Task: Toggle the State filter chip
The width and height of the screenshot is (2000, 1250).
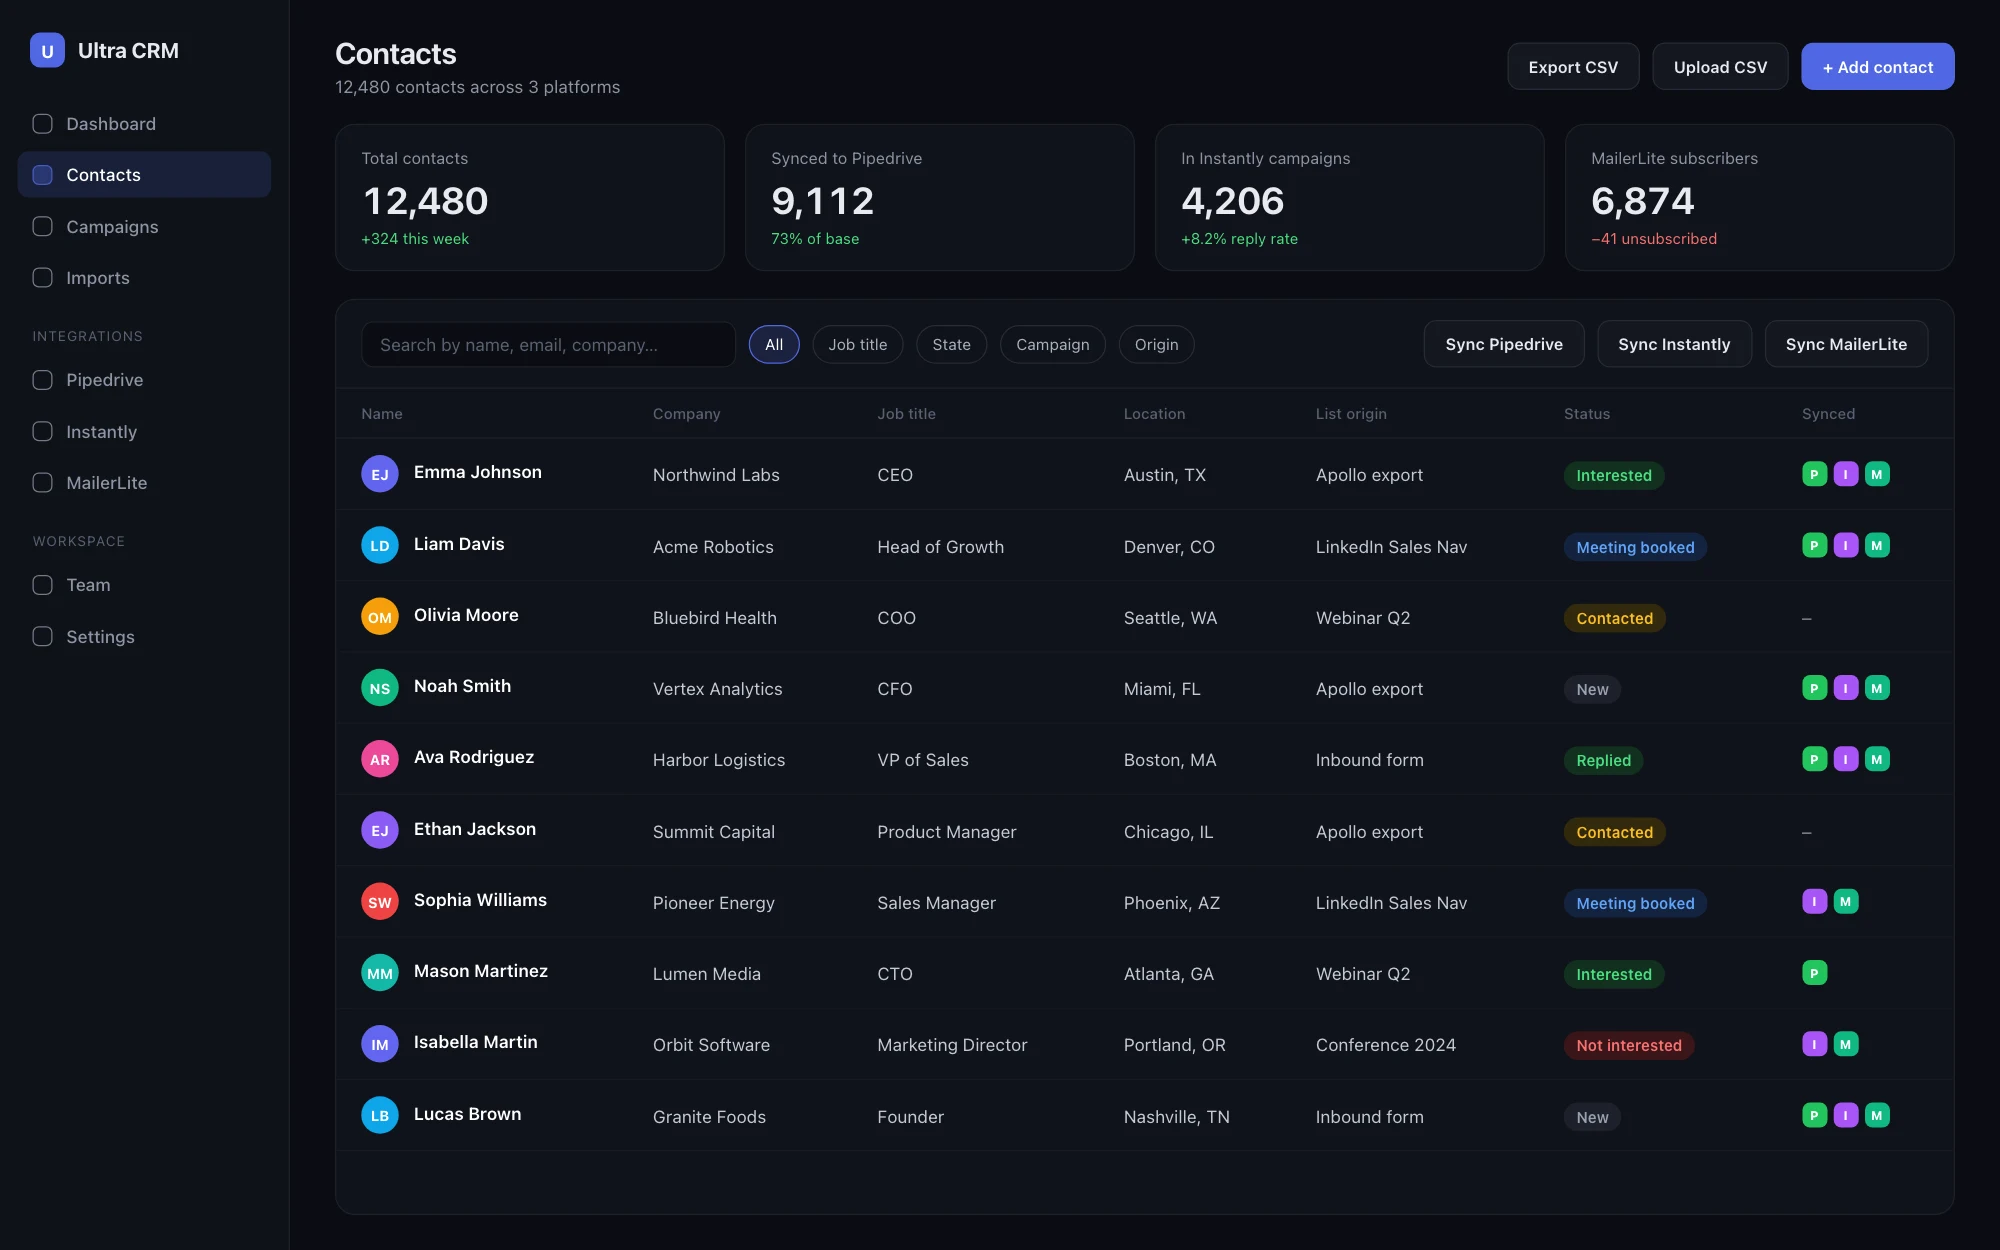Action: pyautogui.click(x=952, y=344)
